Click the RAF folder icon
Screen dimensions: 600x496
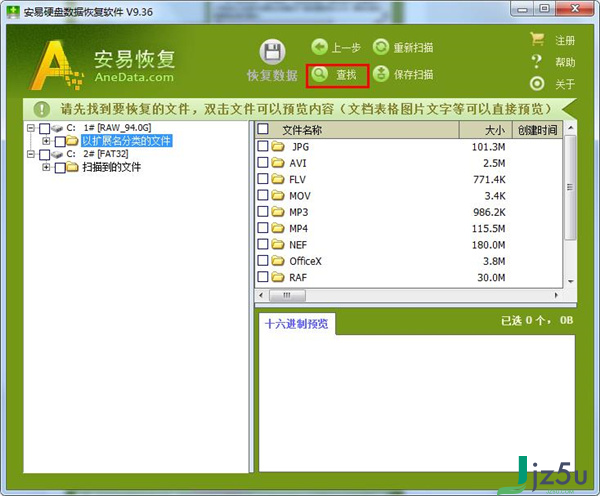[x=278, y=277]
